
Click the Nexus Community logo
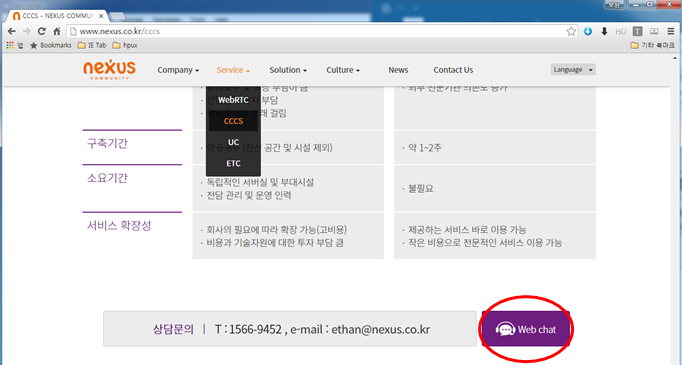pyautogui.click(x=109, y=69)
